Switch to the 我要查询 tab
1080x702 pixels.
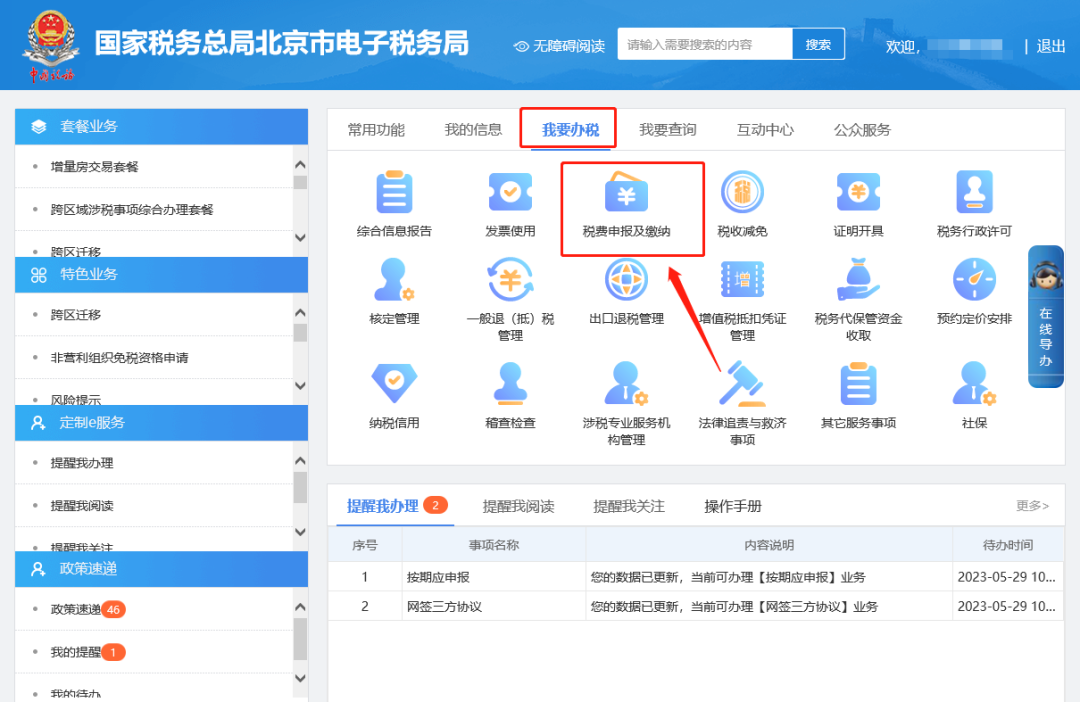[667, 130]
